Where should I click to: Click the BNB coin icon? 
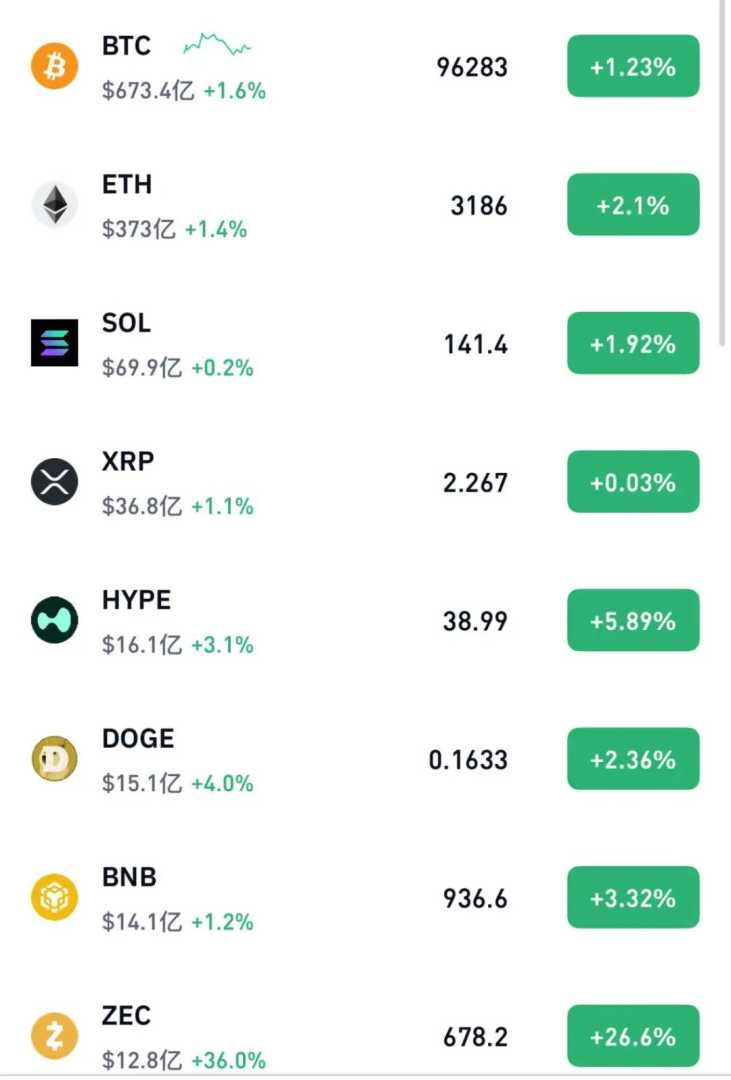(54, 897)
